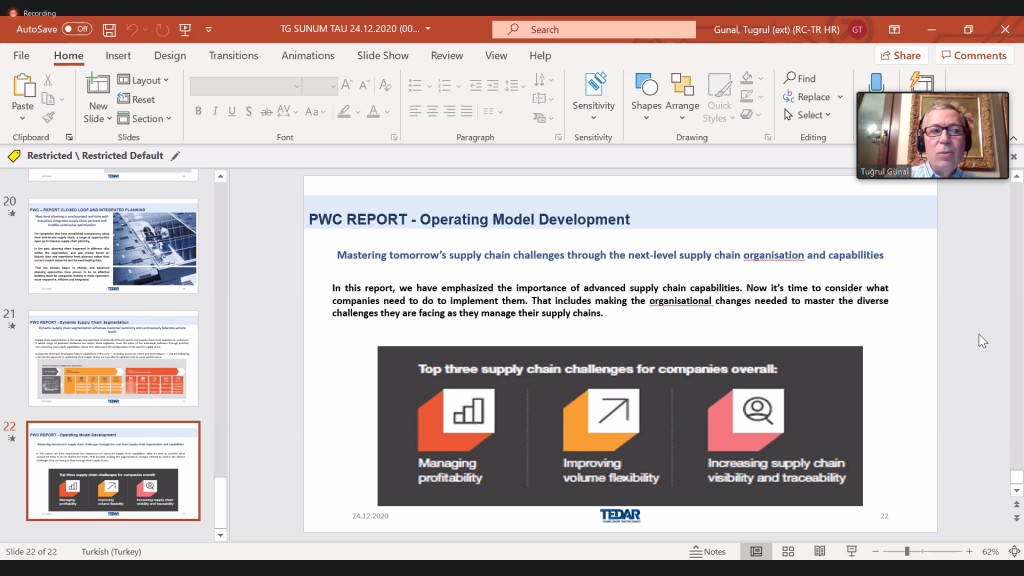
Task: Click zoom in plus button
Action: [x=969, y=551]
